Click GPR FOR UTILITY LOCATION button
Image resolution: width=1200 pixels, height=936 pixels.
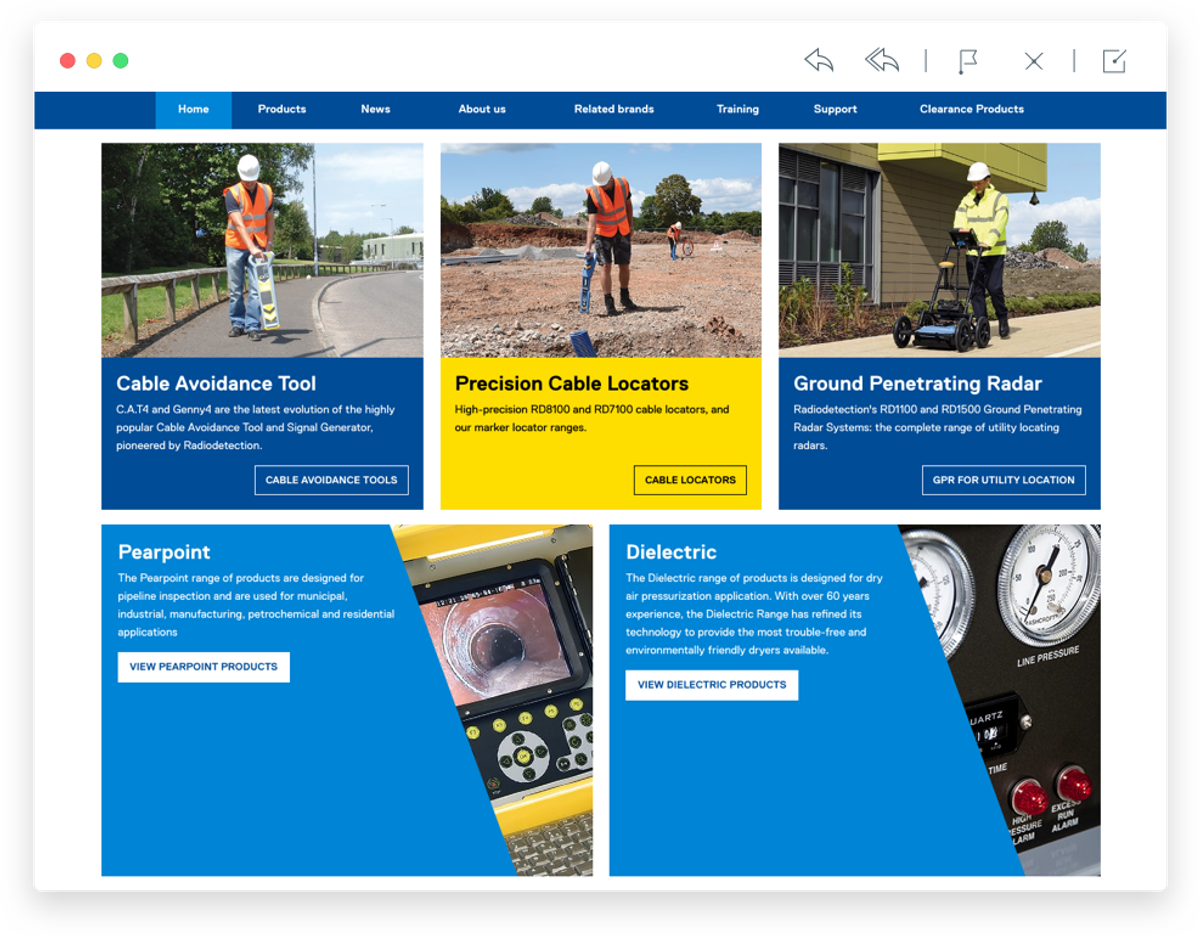pos(1004,480)
